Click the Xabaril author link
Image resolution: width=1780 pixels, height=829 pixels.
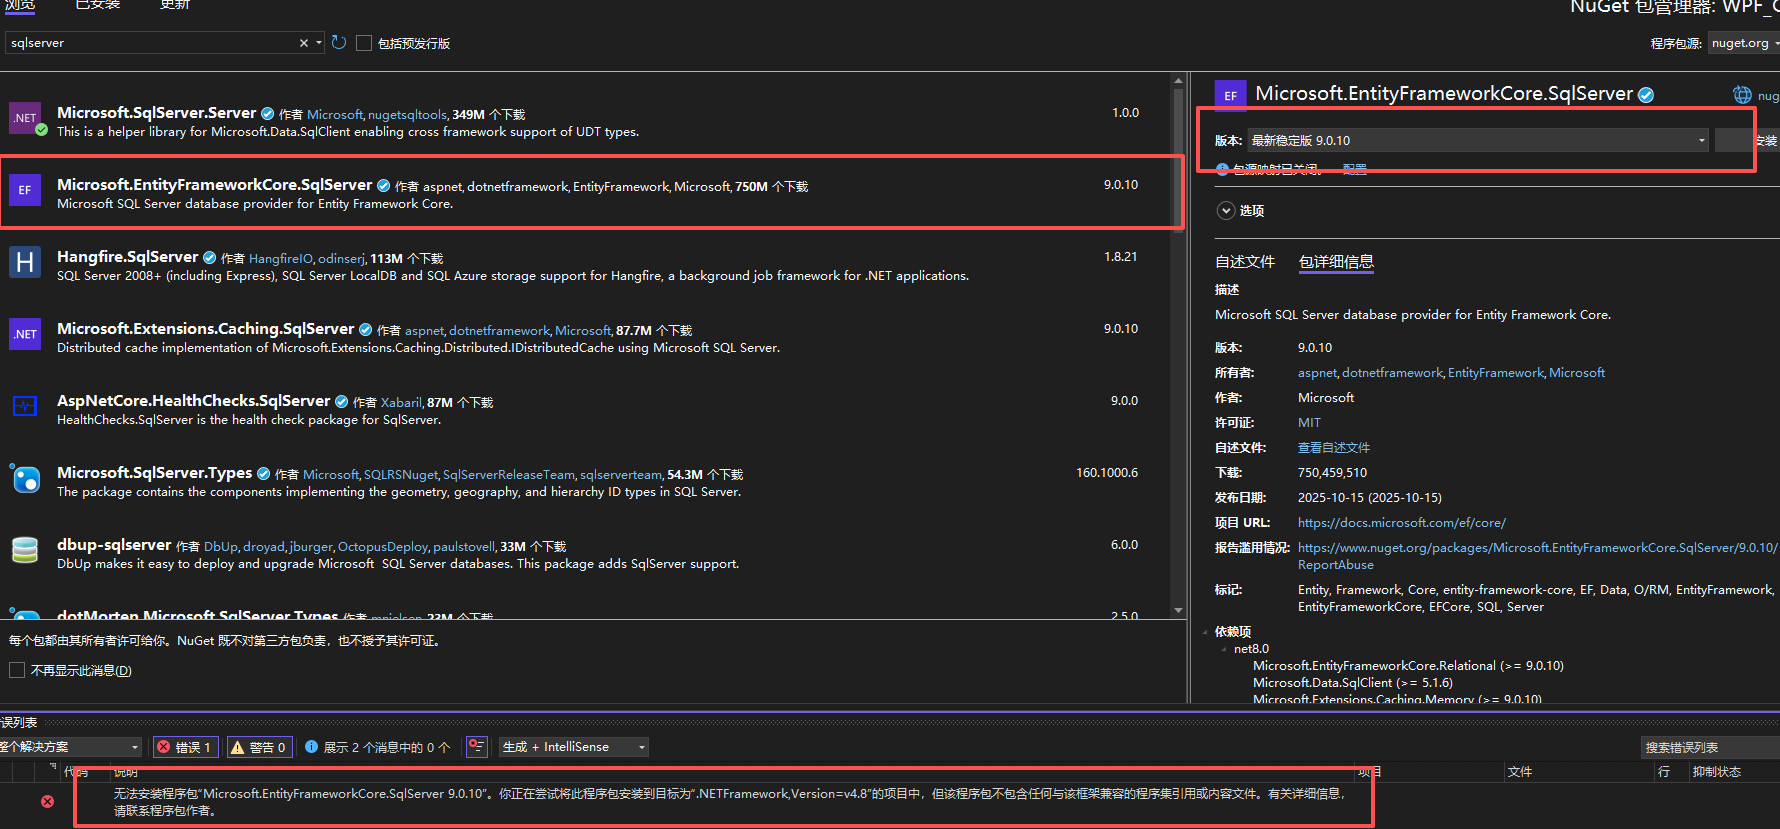pos(401,403)
